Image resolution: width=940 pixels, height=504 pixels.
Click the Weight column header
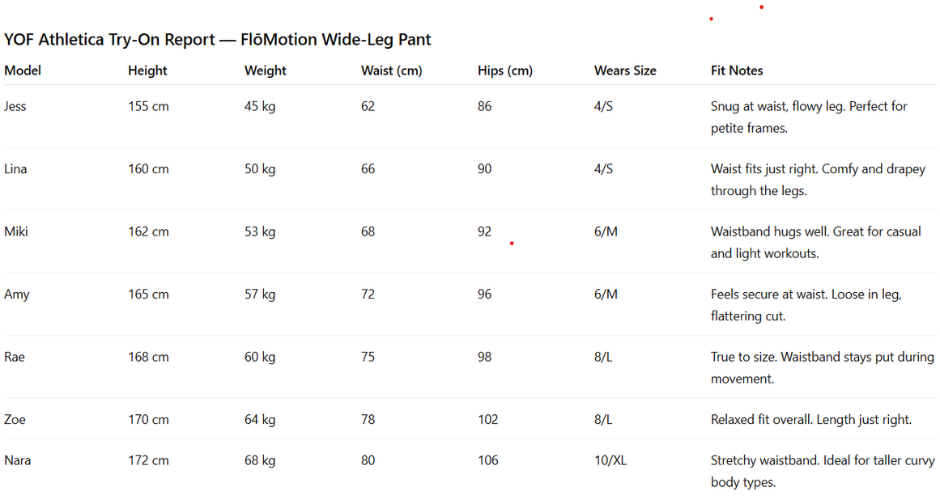(x=265, y=71)
